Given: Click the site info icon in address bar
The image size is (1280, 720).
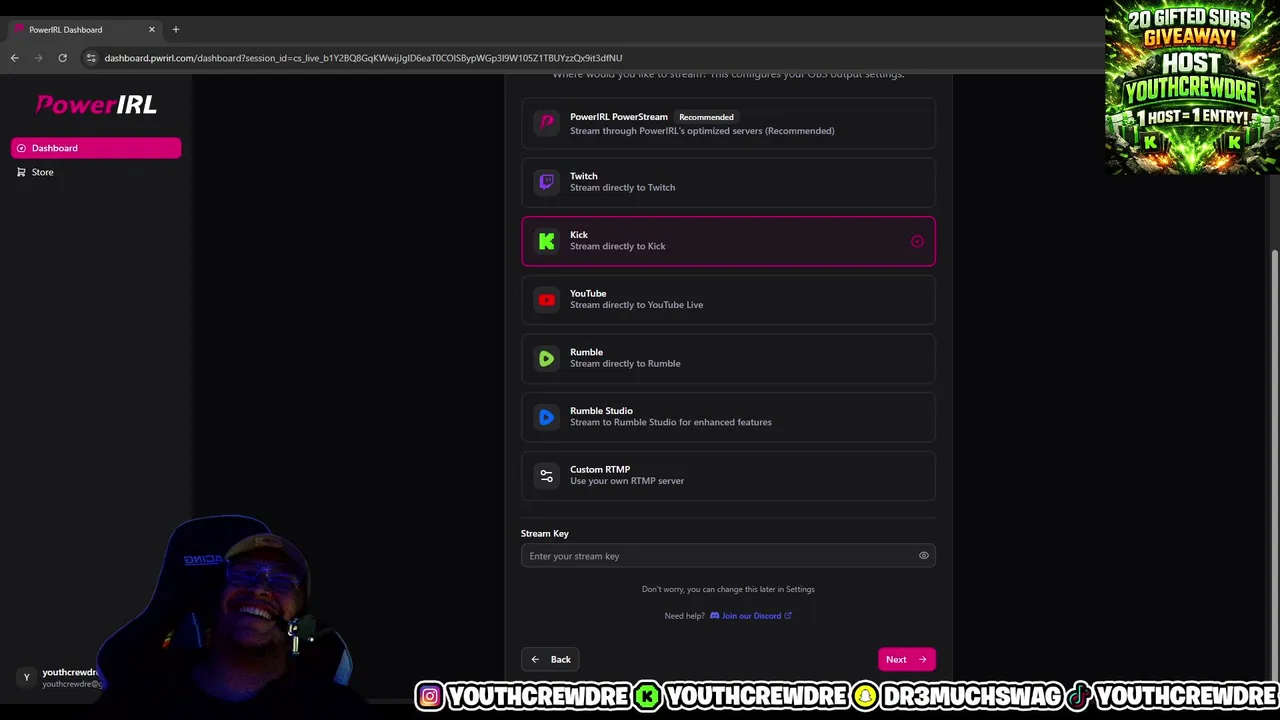Looking at the screenshot, I should pos(91,58).
